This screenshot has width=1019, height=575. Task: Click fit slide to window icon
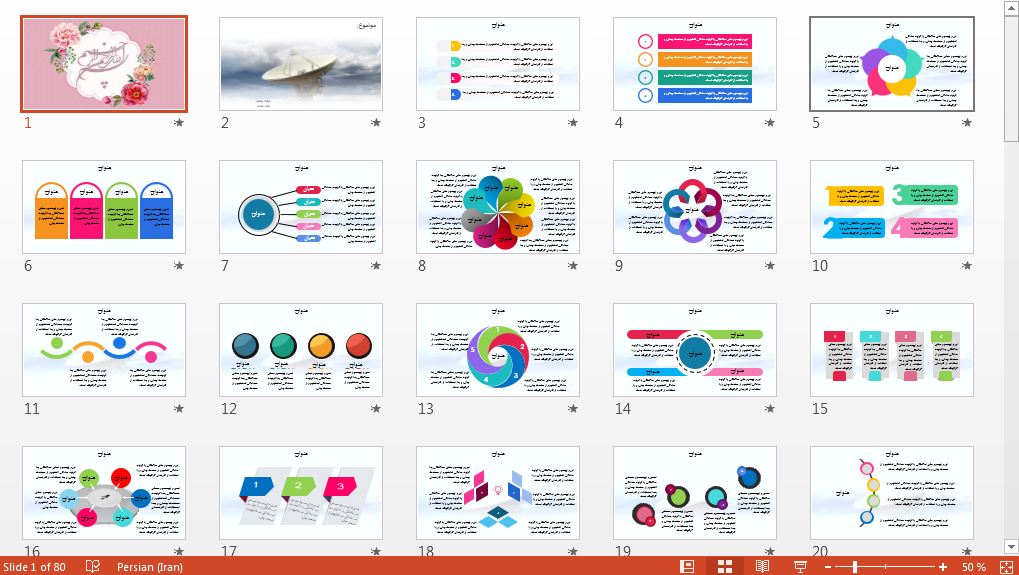coord(1005,567)
